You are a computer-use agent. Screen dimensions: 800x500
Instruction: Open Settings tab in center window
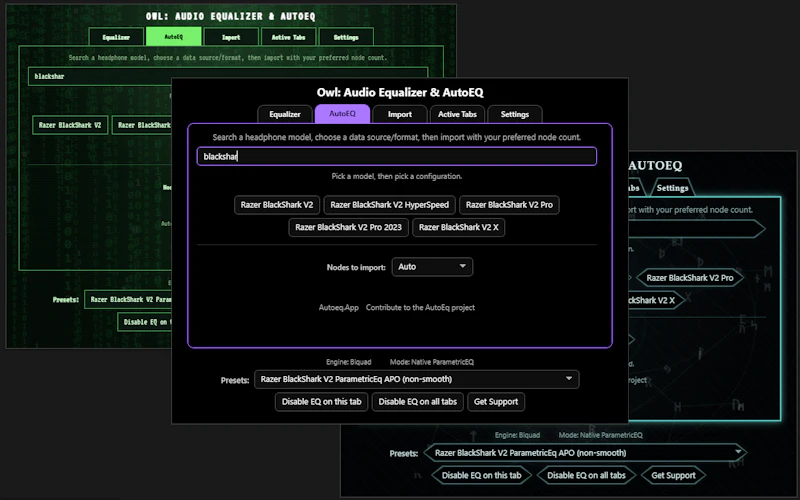[514, 114]
